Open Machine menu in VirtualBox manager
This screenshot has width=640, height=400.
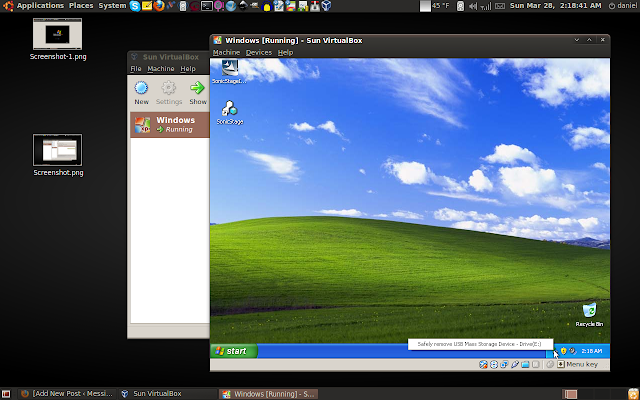(x=161, y=69)
